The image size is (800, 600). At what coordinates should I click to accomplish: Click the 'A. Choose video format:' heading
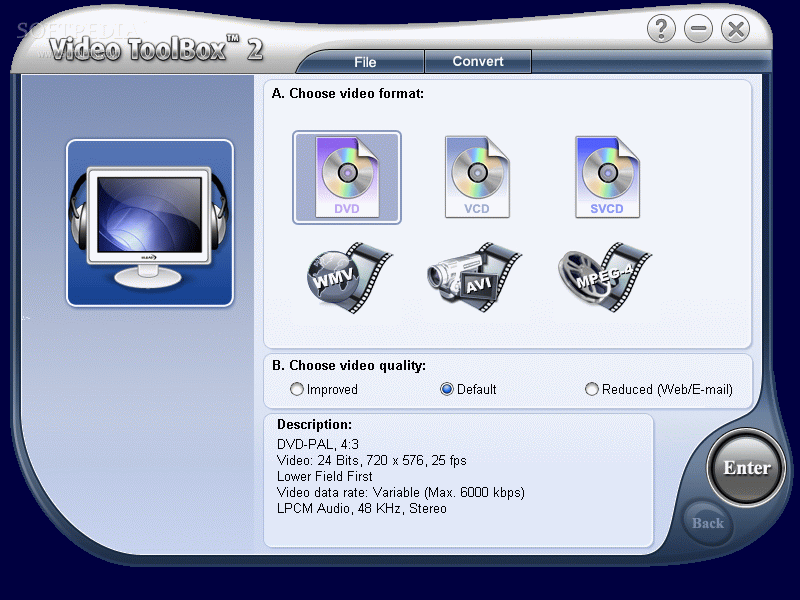348,93
